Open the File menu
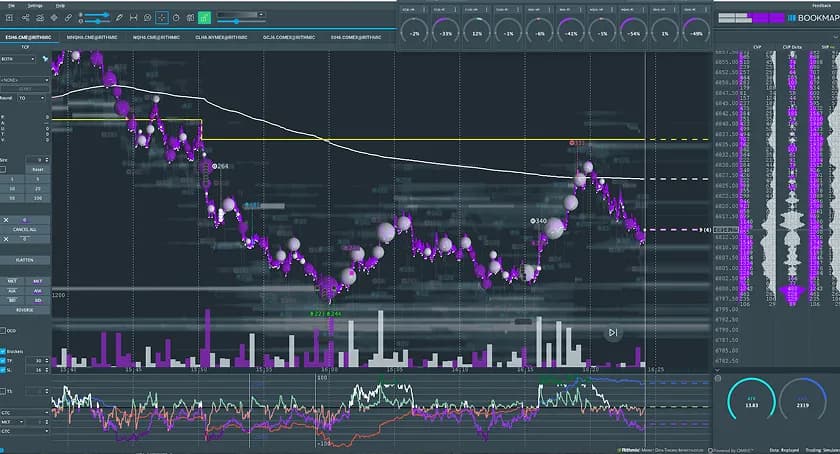Image resolution: width=840 pixels, height=454 pixels. [x=11, y=5]
